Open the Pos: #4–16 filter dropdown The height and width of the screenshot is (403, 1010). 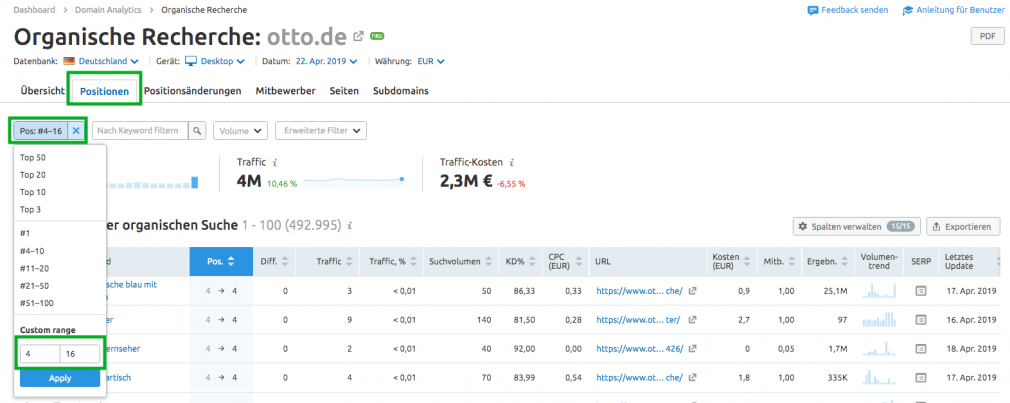pos(41,131)
